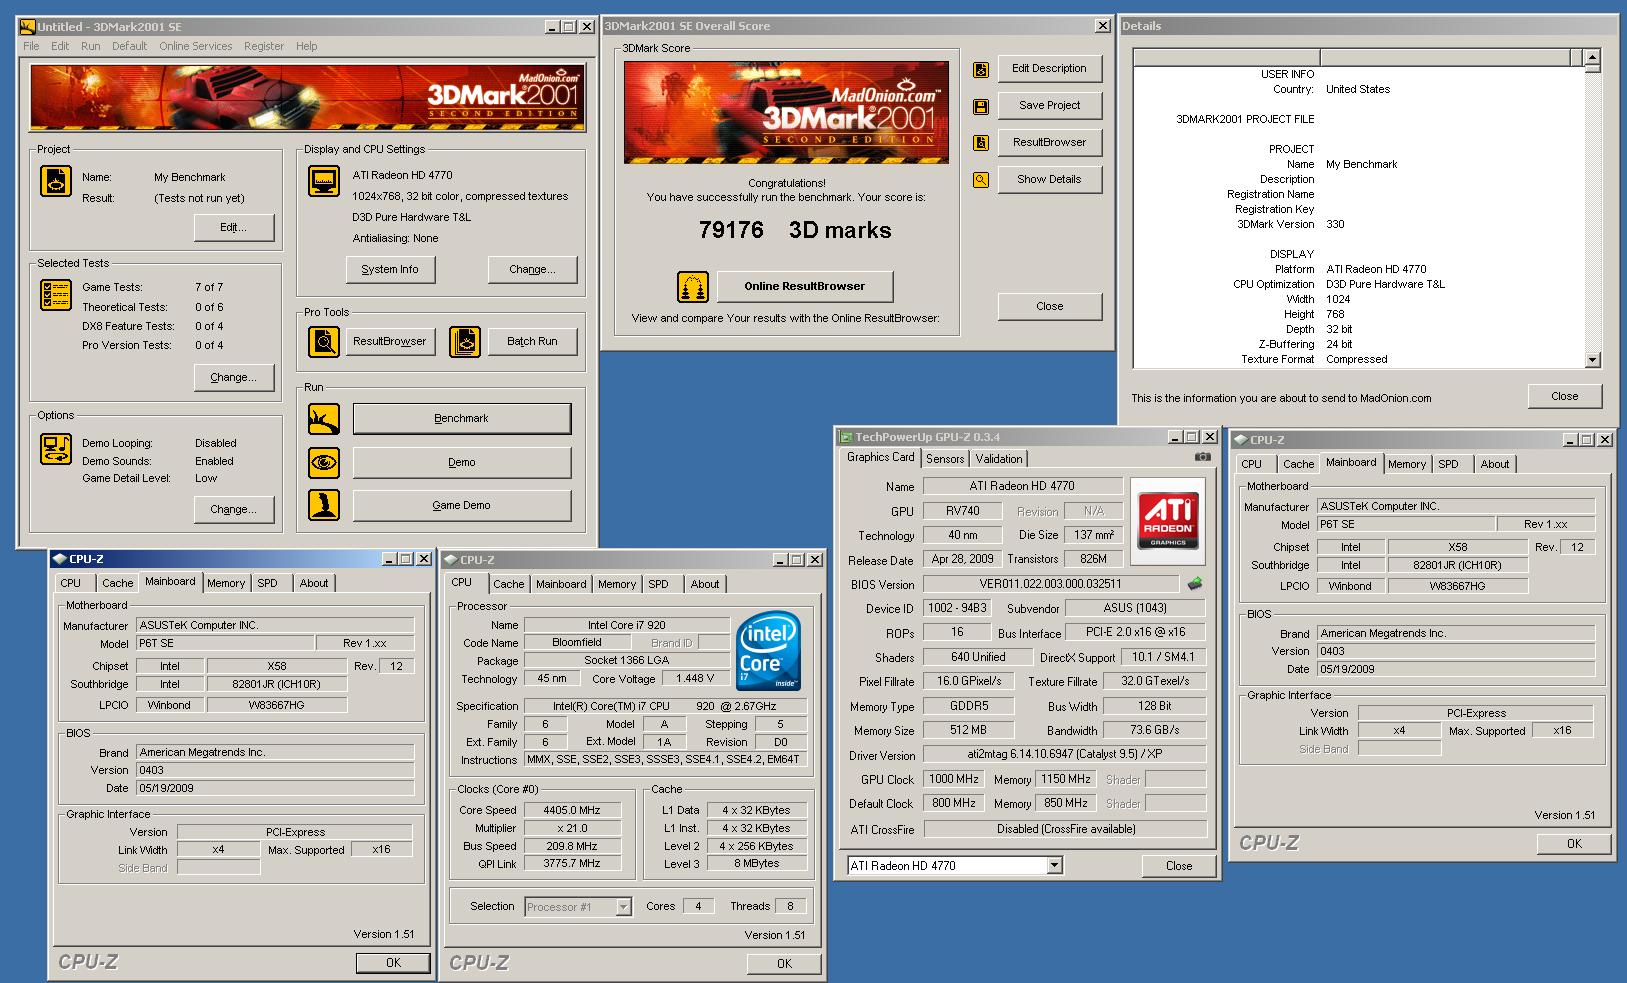
Task: Close the 3DMark Overall Score dialog via Close button
Action: tap(1049, 307)
